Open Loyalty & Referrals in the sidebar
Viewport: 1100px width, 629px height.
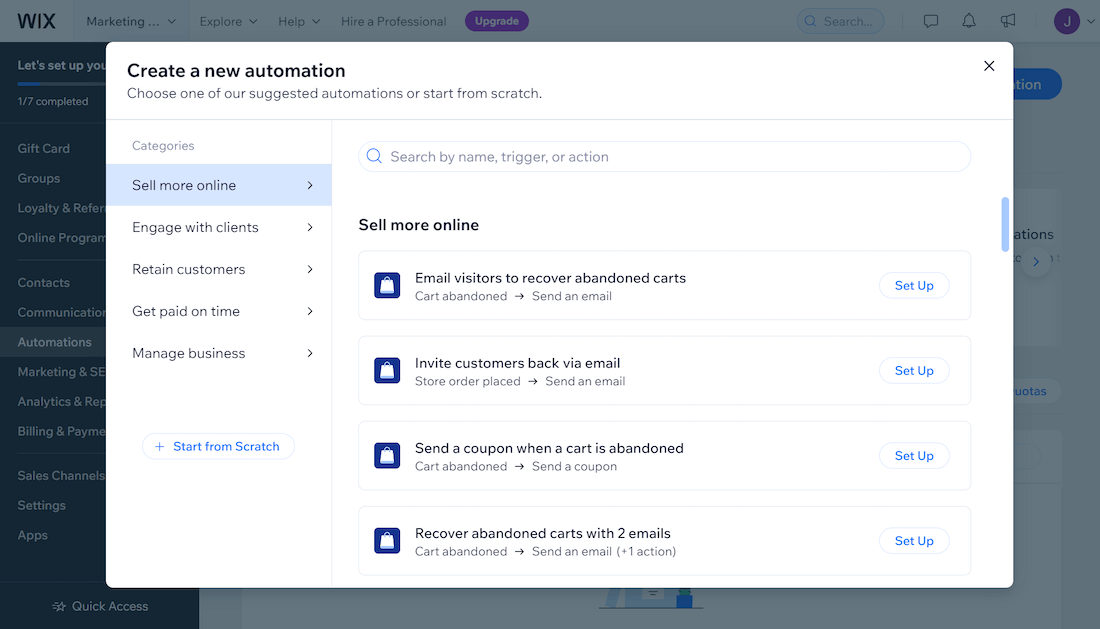click(61, 208)
